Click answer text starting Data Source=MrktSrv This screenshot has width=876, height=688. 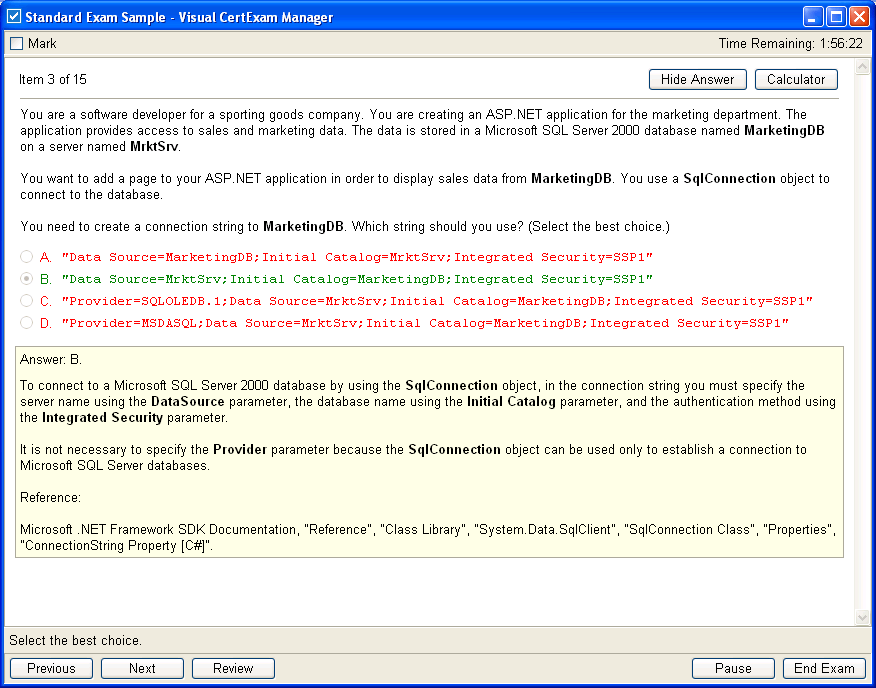coord(358,279)
